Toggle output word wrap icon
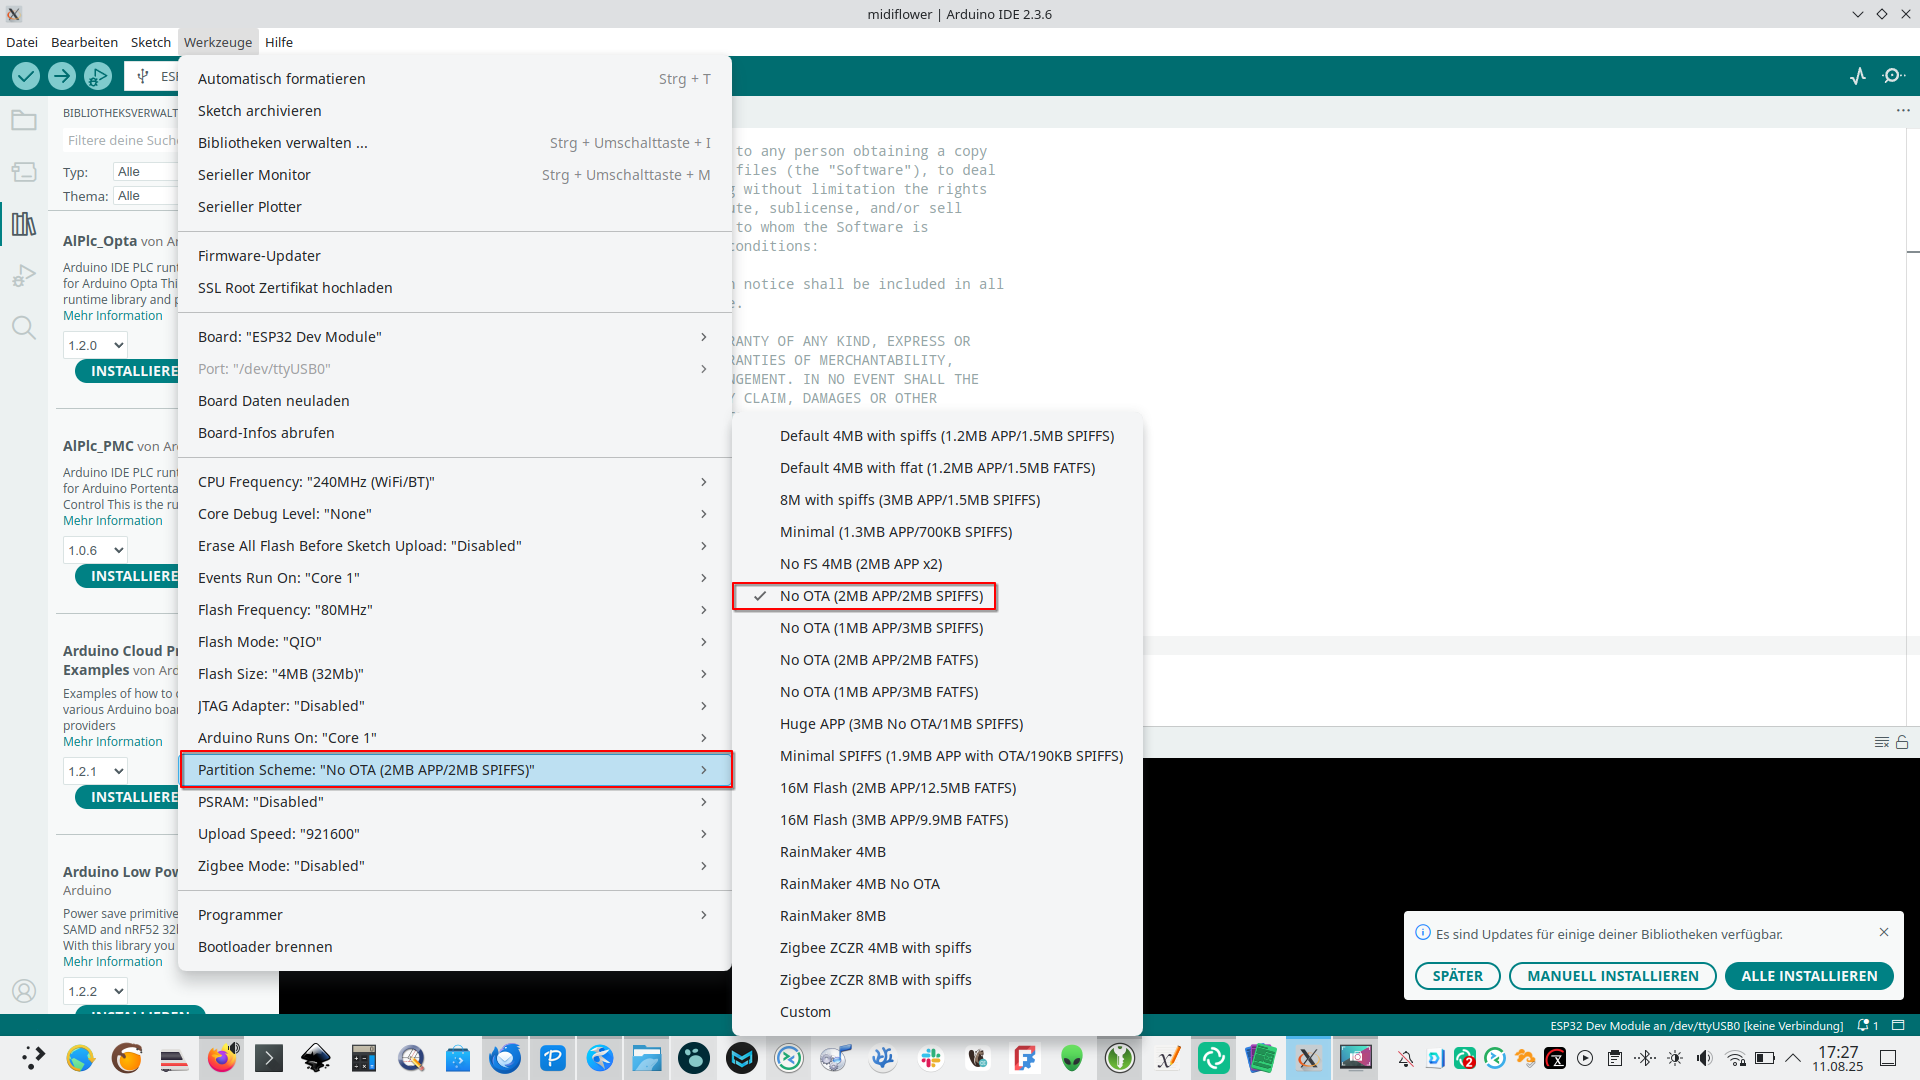Image resolution: width=1920 pixels, height=1080 pixels. [x=1881, y=742]
